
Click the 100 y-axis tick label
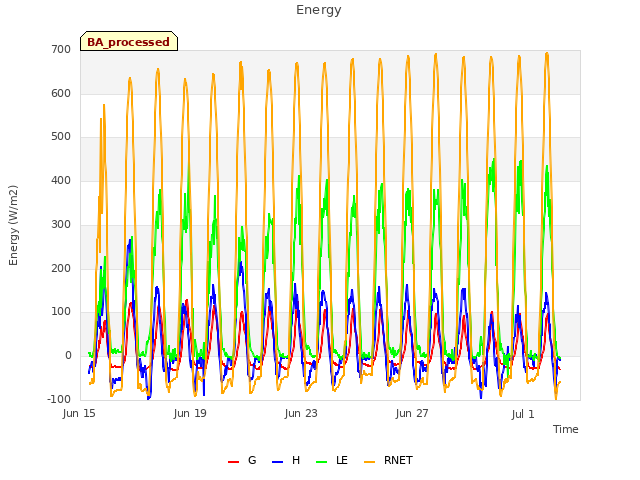[61, 312]
